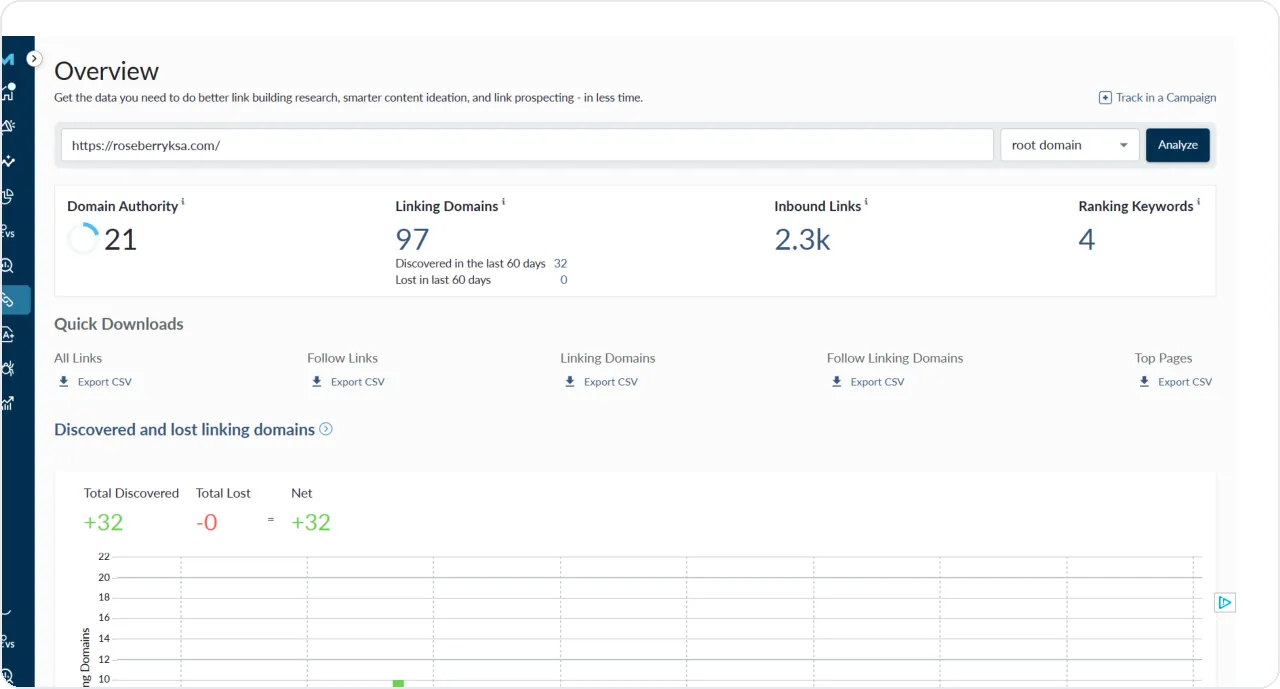Screen dimensions: 1280x689
Task: Open the sparkle trend line sidebar icon
Action: [8, 161]
